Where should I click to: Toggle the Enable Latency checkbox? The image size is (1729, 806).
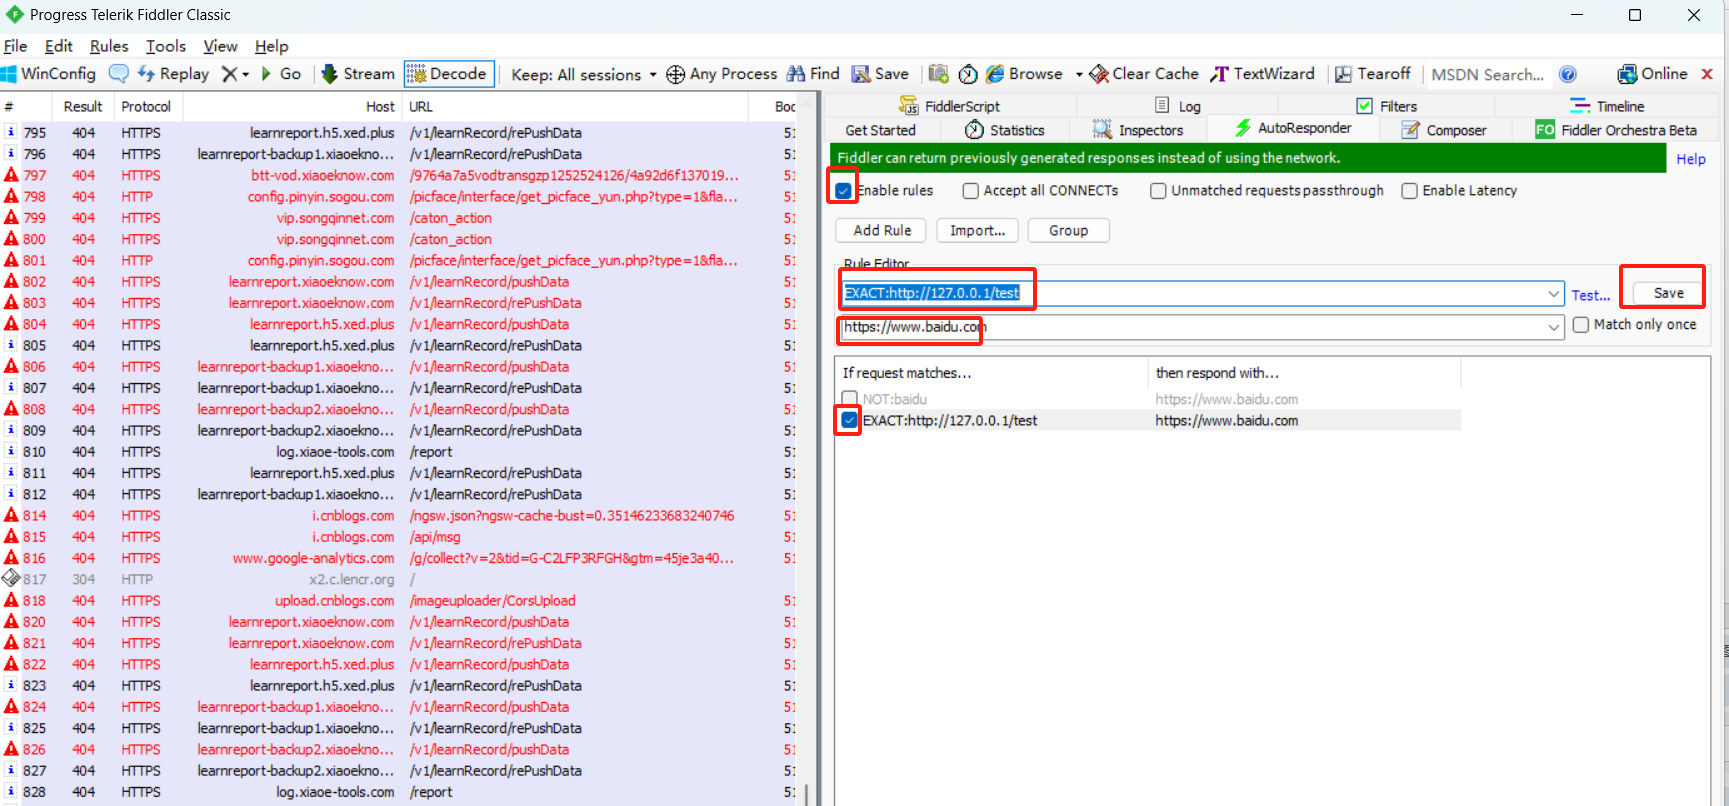tap(1409, 191)
